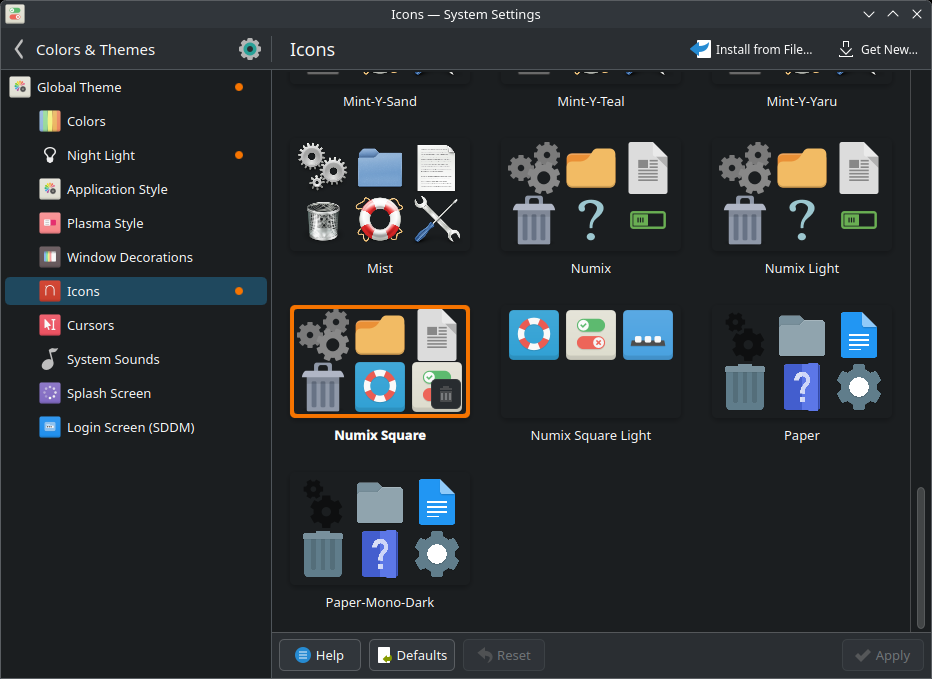This screenshot has height=679, width=932.
Task: Click the Window Decorations entry
Action: [x=131, y=257]
